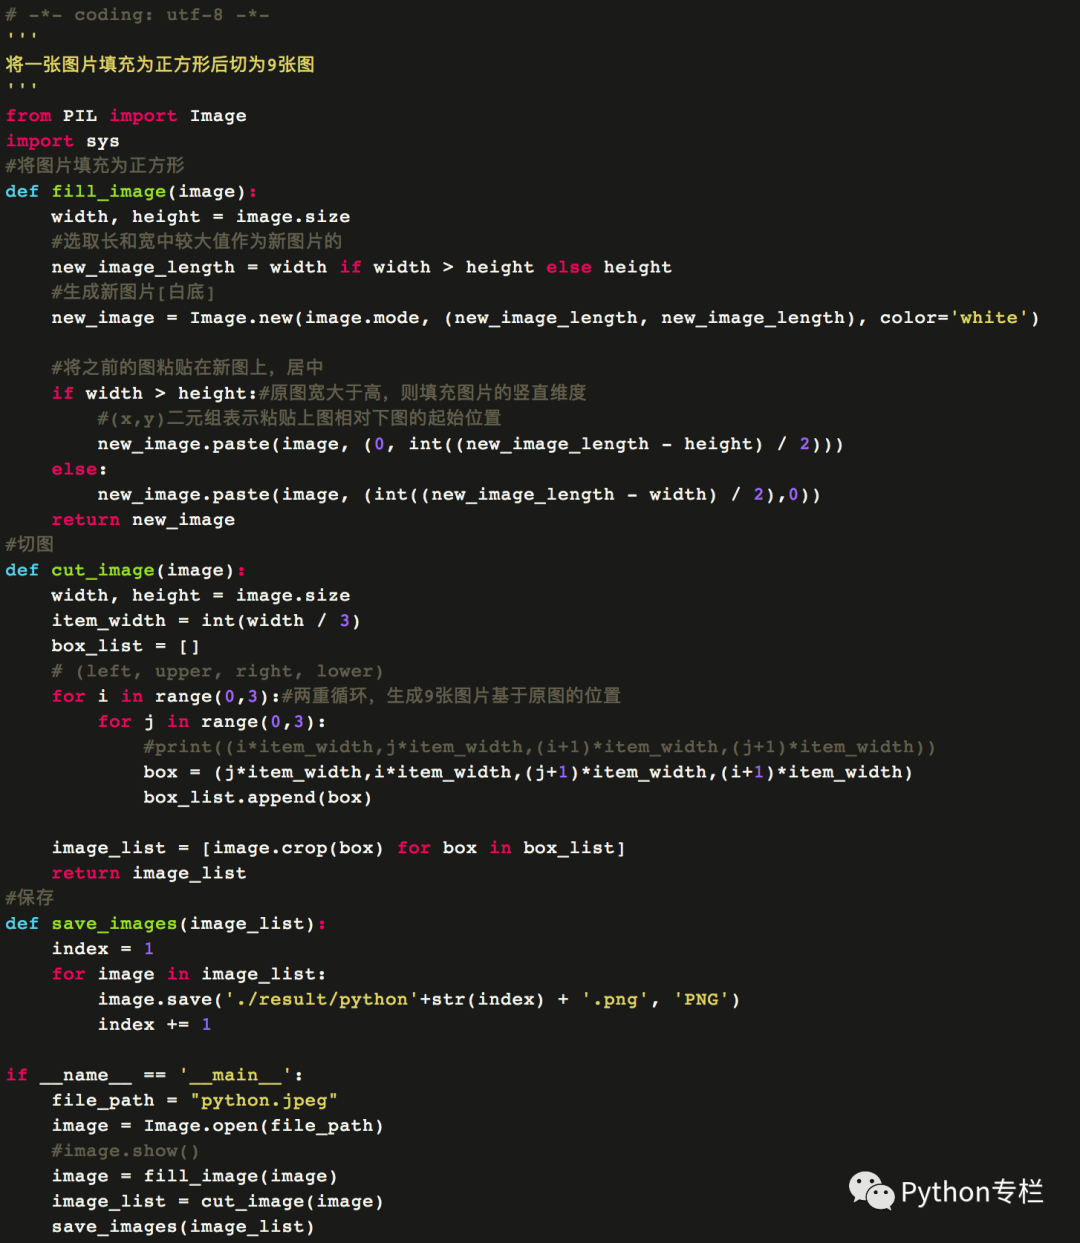The height and width of the screenshot is (1243, 1080).
Task: Click the docstring text "将一张图片填充为正方形后切为9张图"
Action: (160, 65)
